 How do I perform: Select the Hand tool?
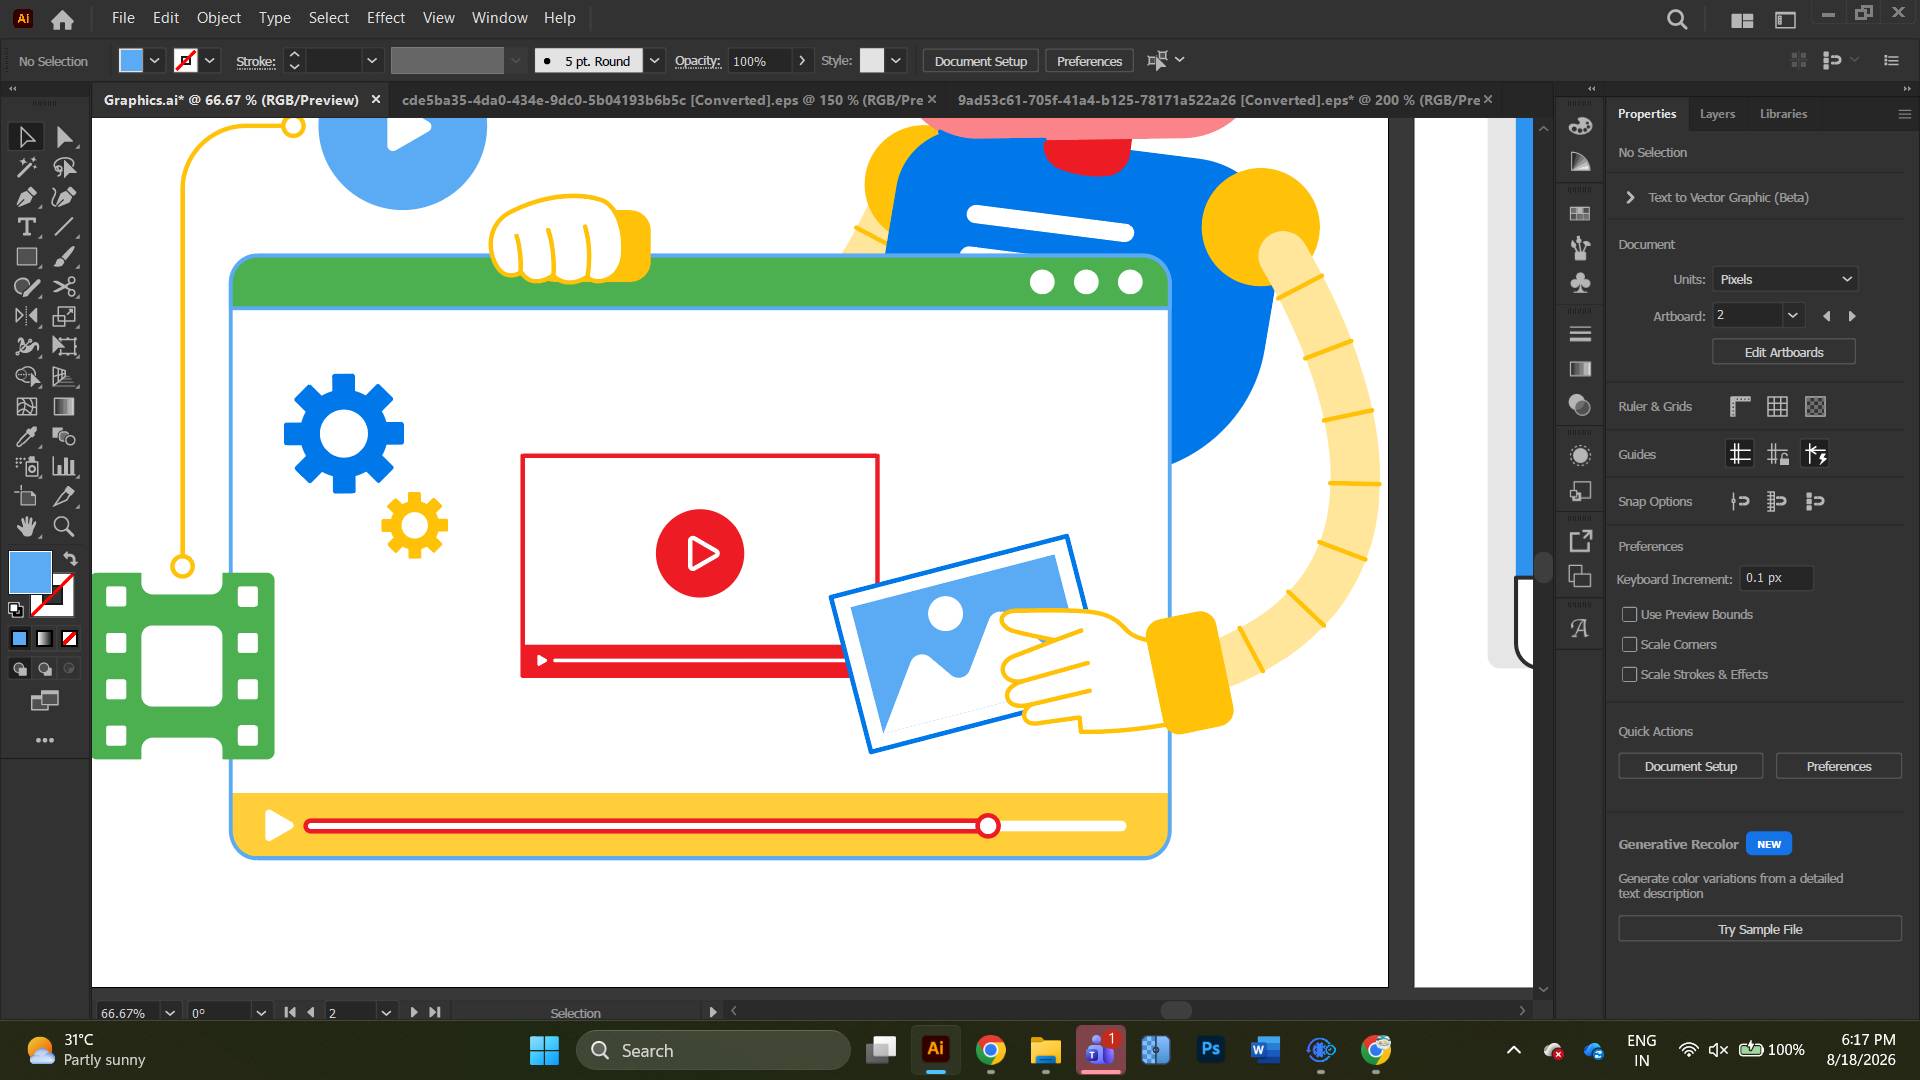(x=26, y=527)
